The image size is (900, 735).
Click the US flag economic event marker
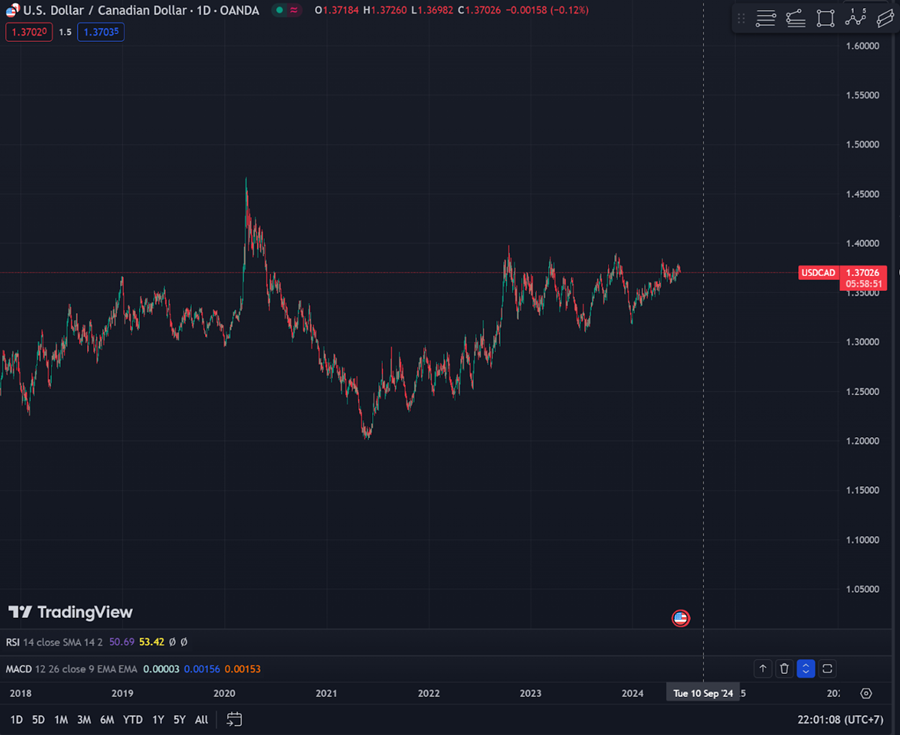(680, 618)
